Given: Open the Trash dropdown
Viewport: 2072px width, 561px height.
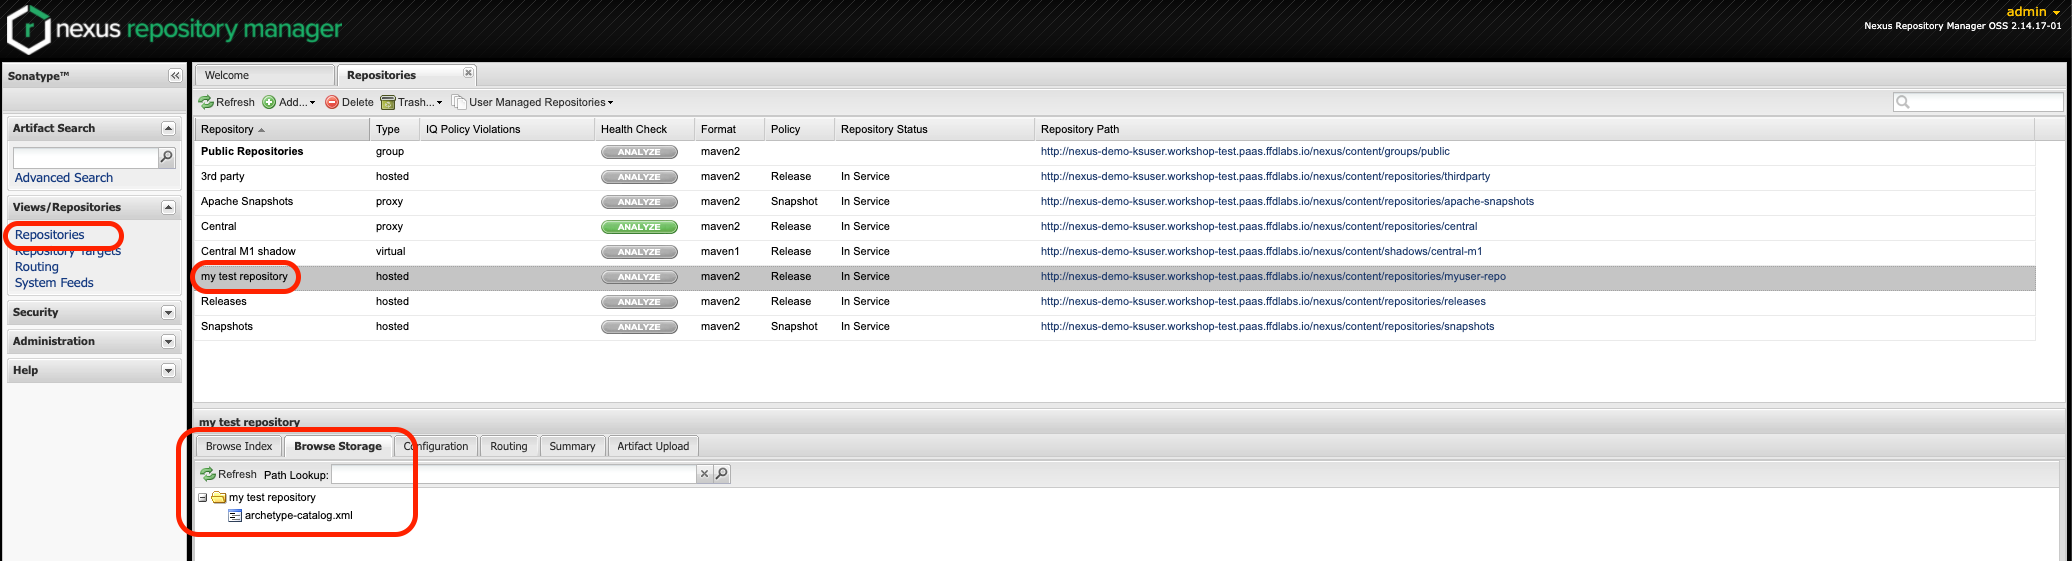Looking at the screenshot, I should point(411,102).
